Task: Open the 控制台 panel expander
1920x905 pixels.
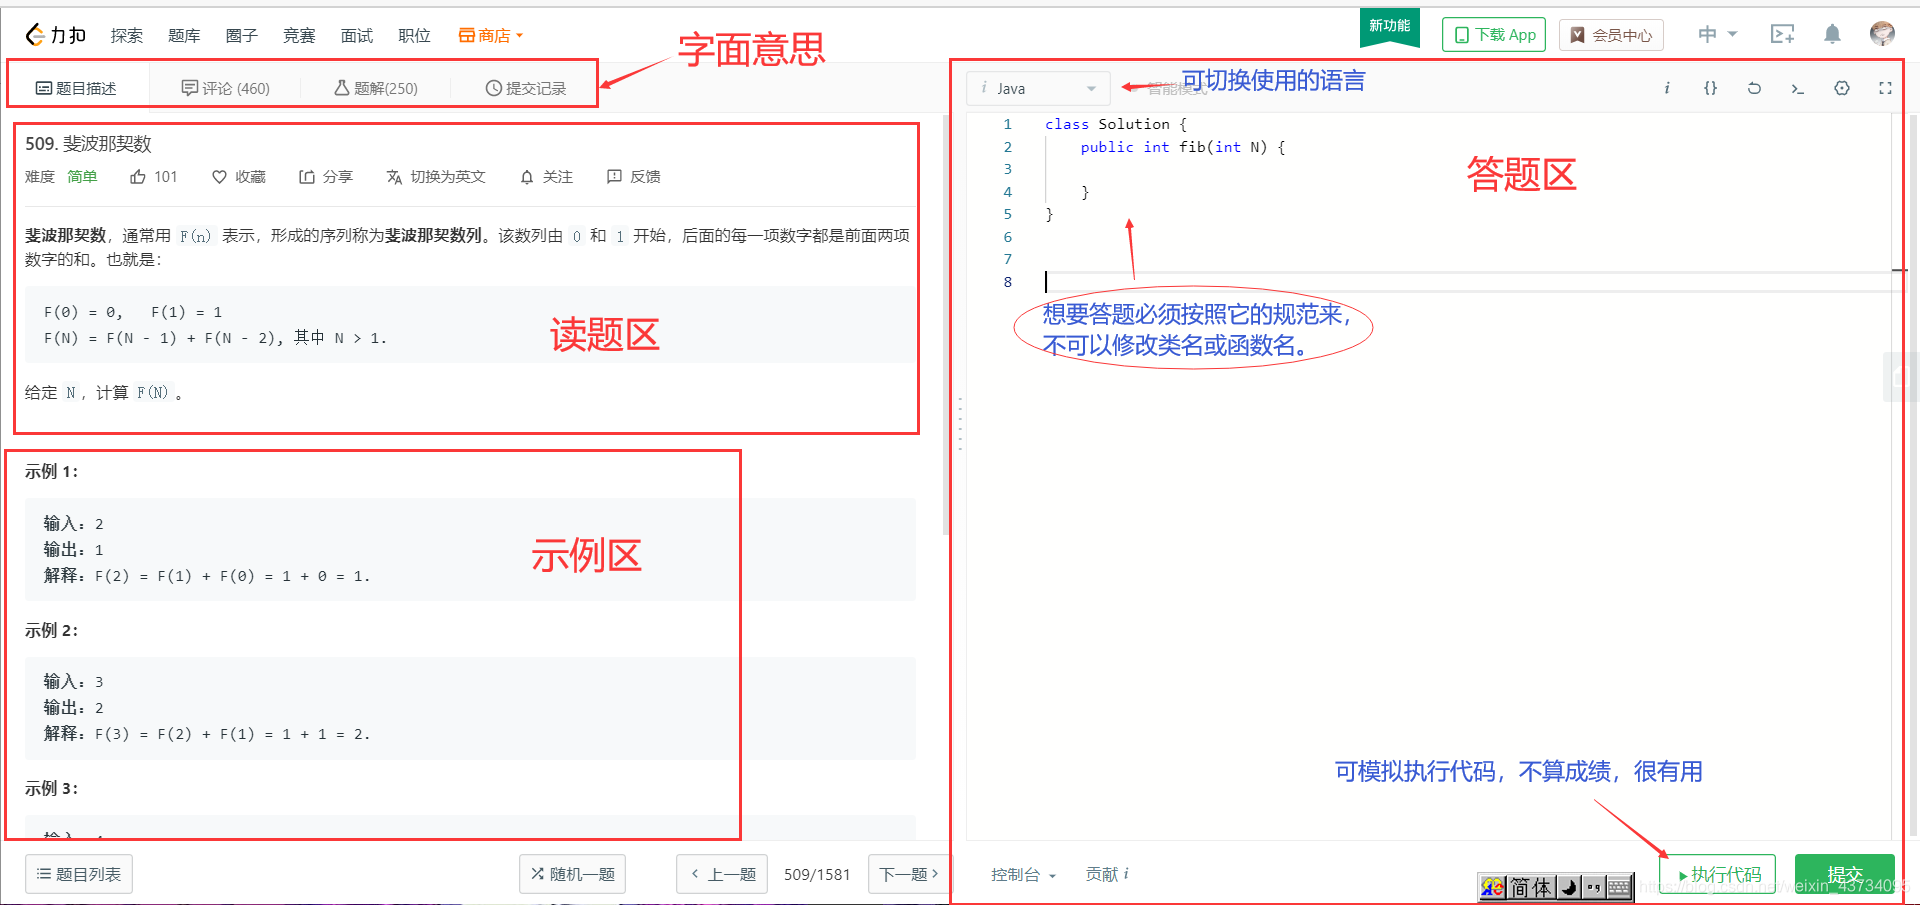Action: (1022, 873)
